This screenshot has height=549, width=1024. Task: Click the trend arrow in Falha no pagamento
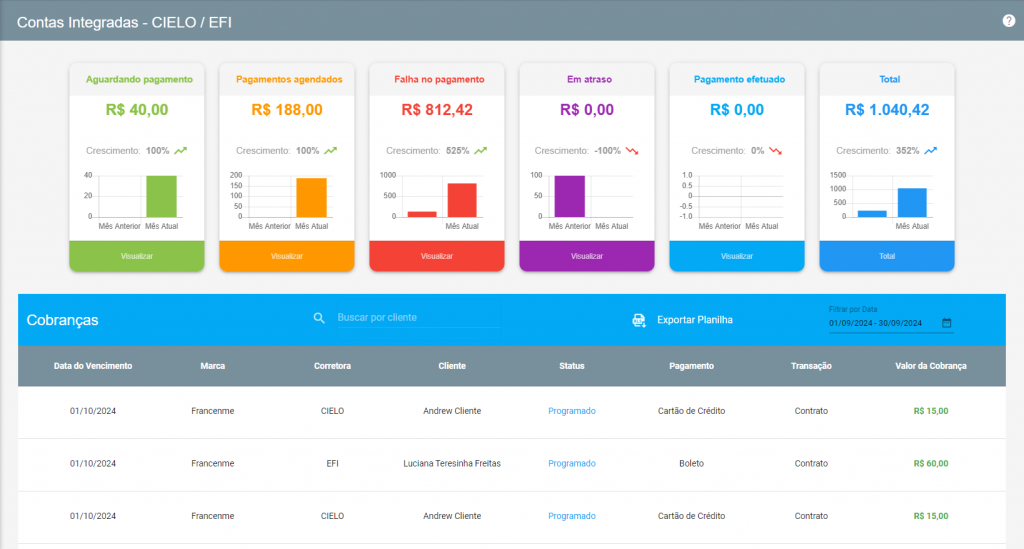pos(481,151)
